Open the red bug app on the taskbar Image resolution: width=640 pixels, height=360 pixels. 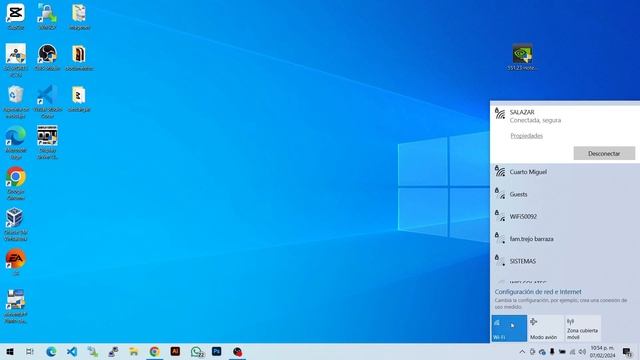[x=238, y=351]
